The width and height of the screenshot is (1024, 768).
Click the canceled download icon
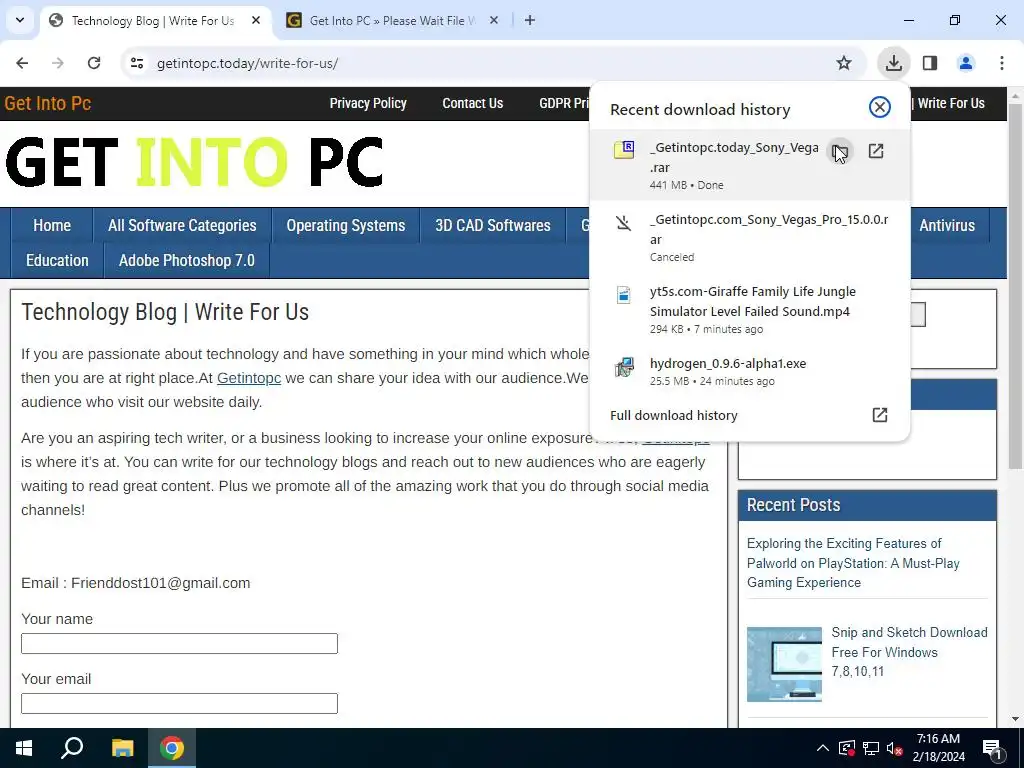624,223
